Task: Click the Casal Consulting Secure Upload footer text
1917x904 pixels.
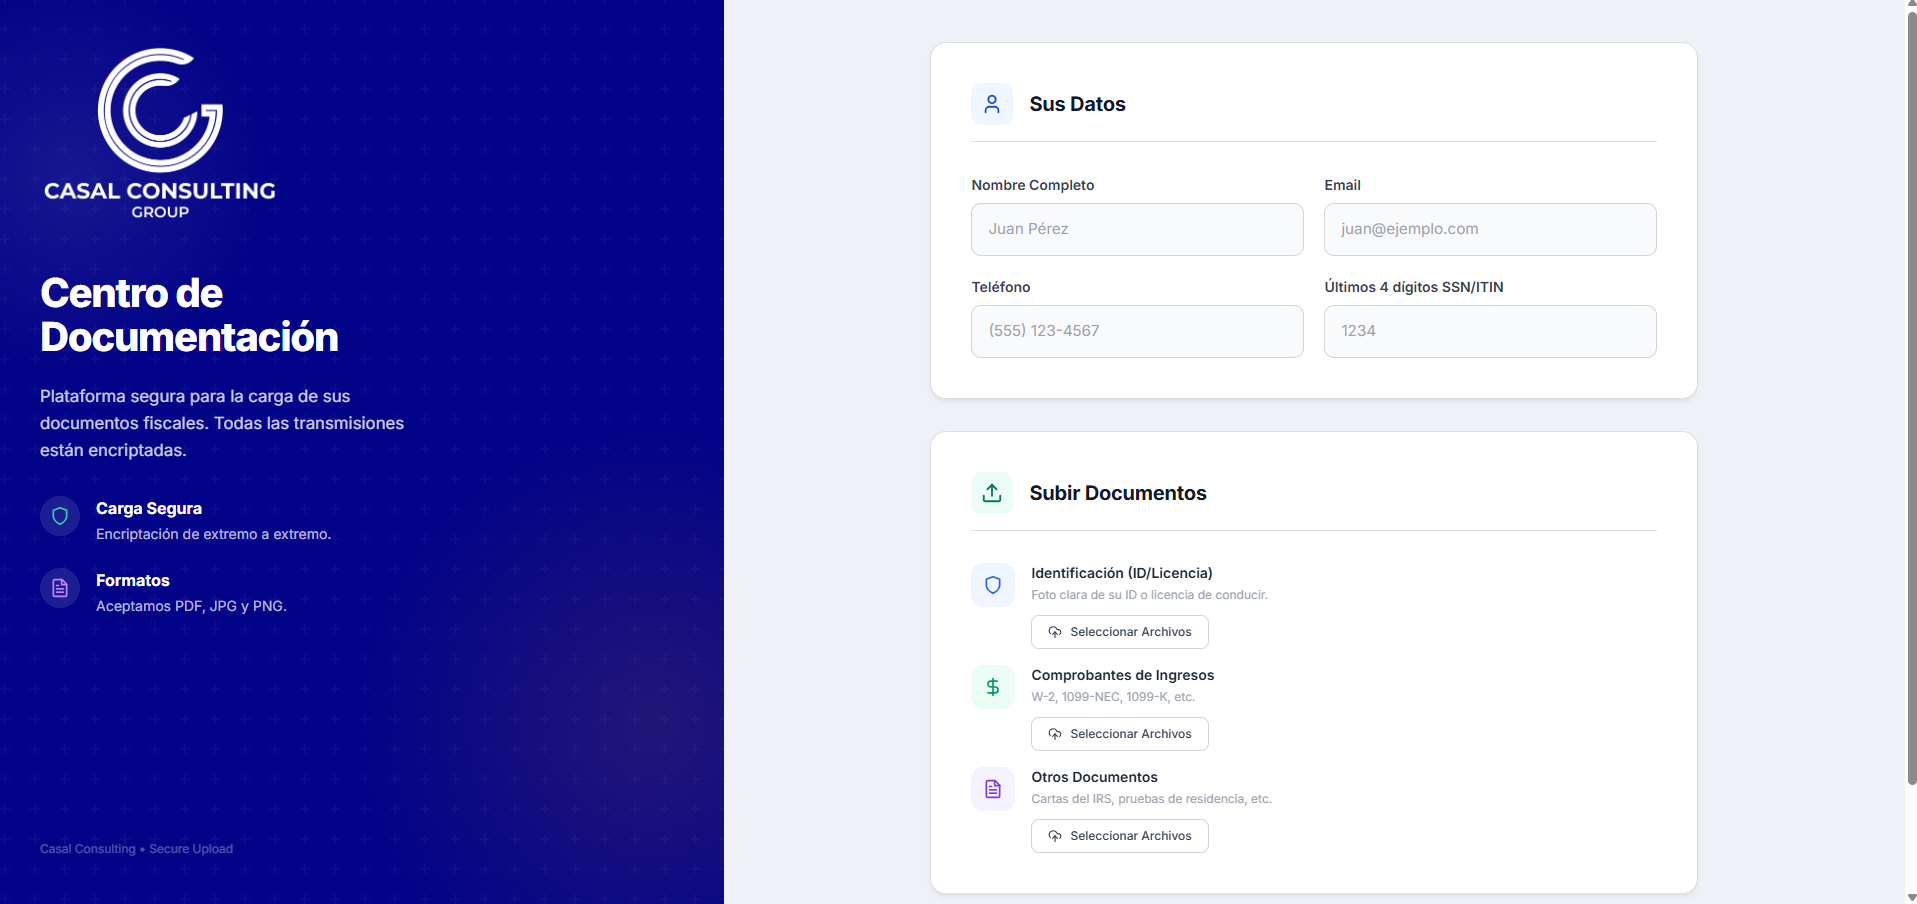Action: [x=136, y=849]
